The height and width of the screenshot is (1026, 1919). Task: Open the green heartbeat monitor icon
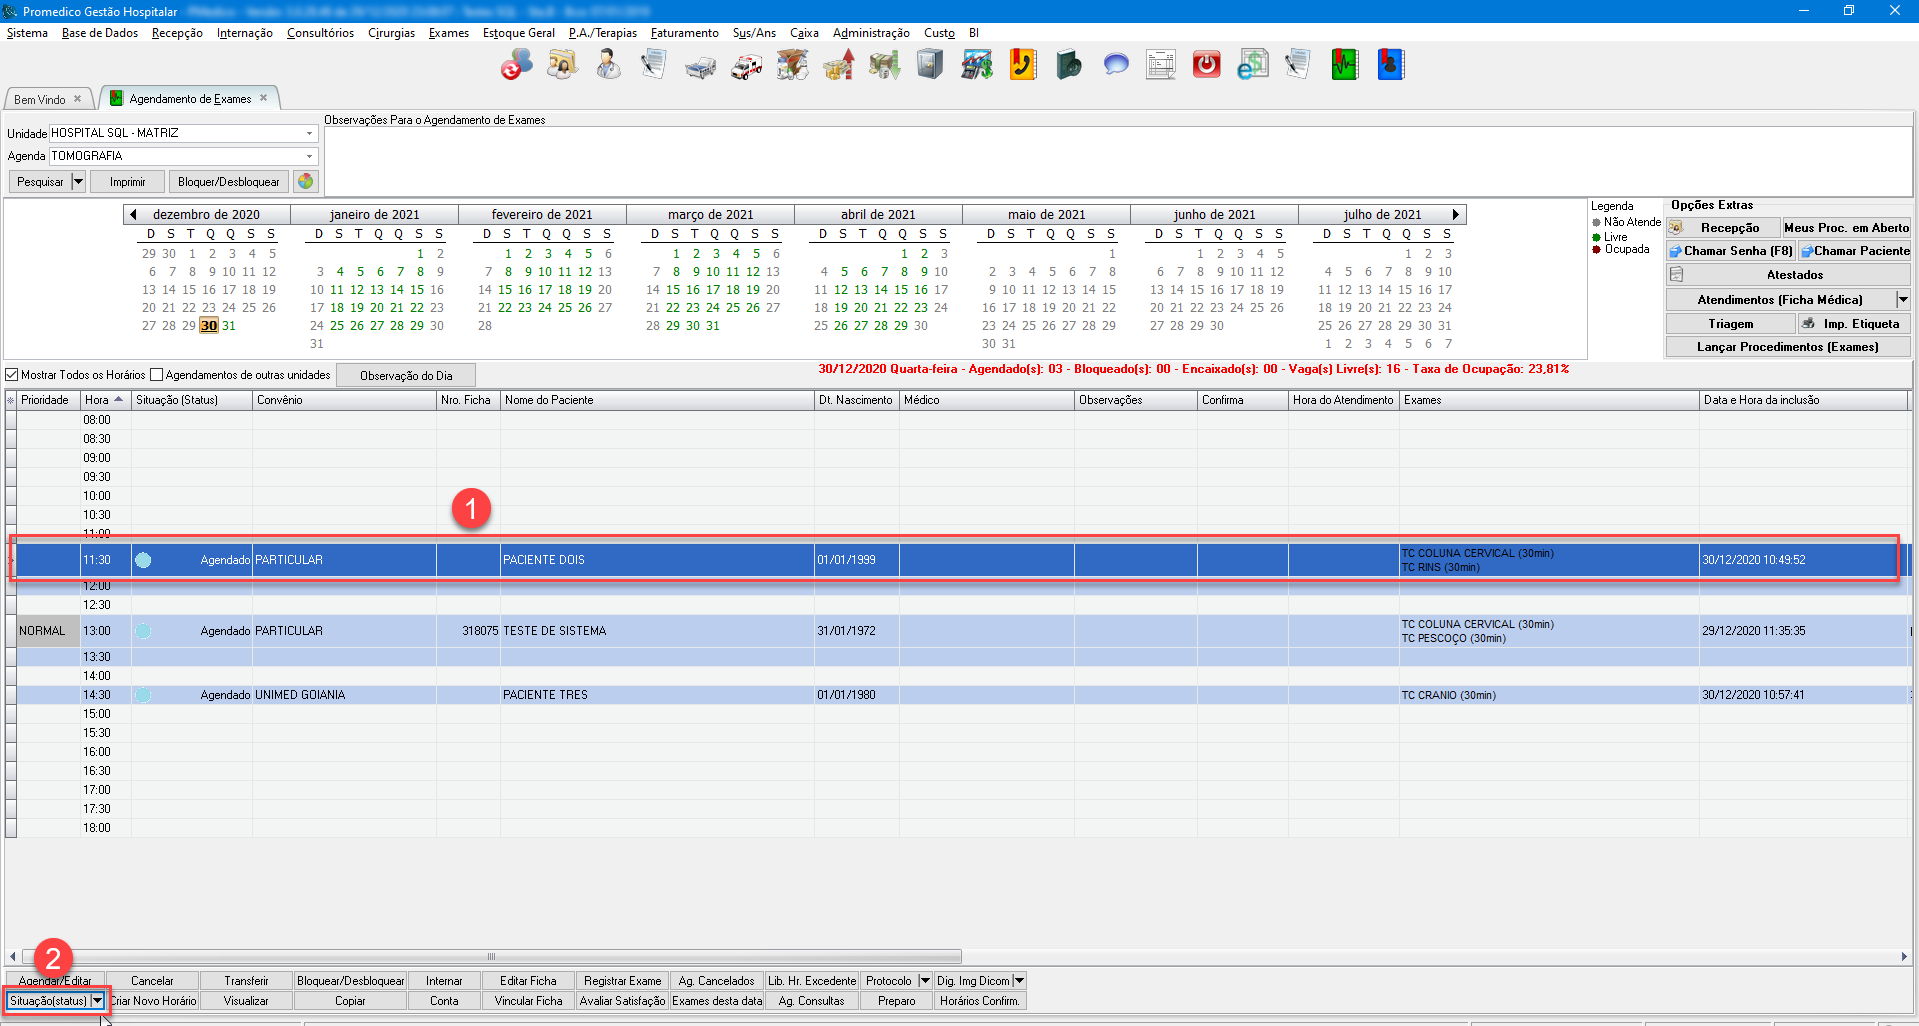(1344, 66)
